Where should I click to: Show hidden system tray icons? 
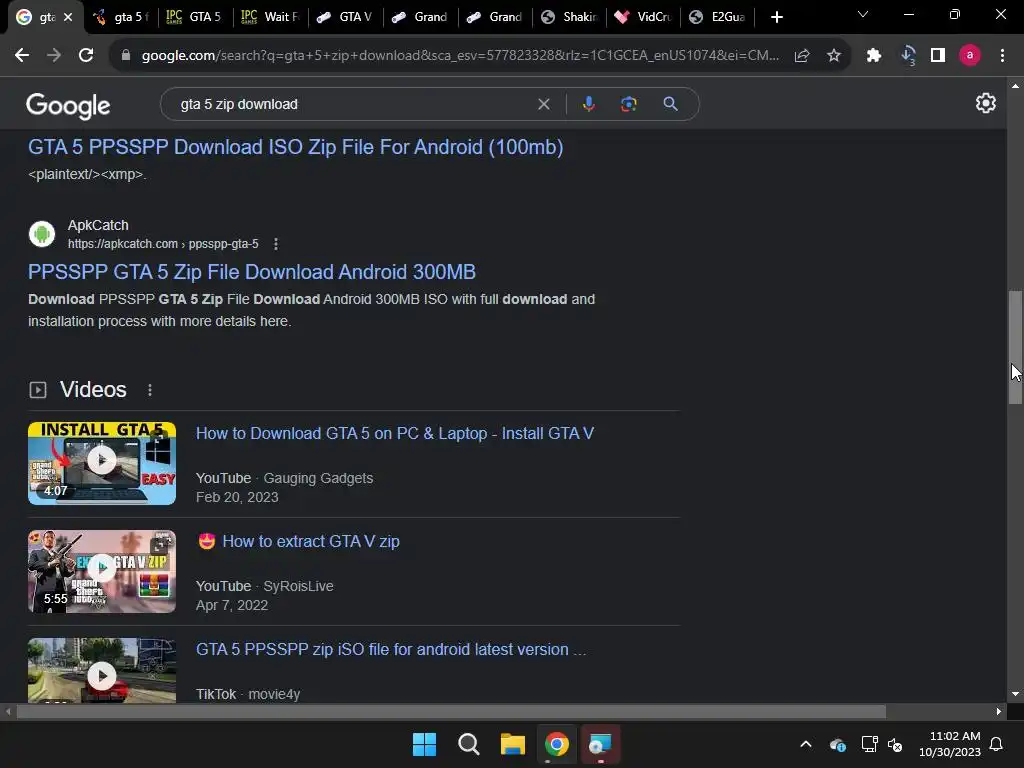pyautogui.click(x=806, y=744)
